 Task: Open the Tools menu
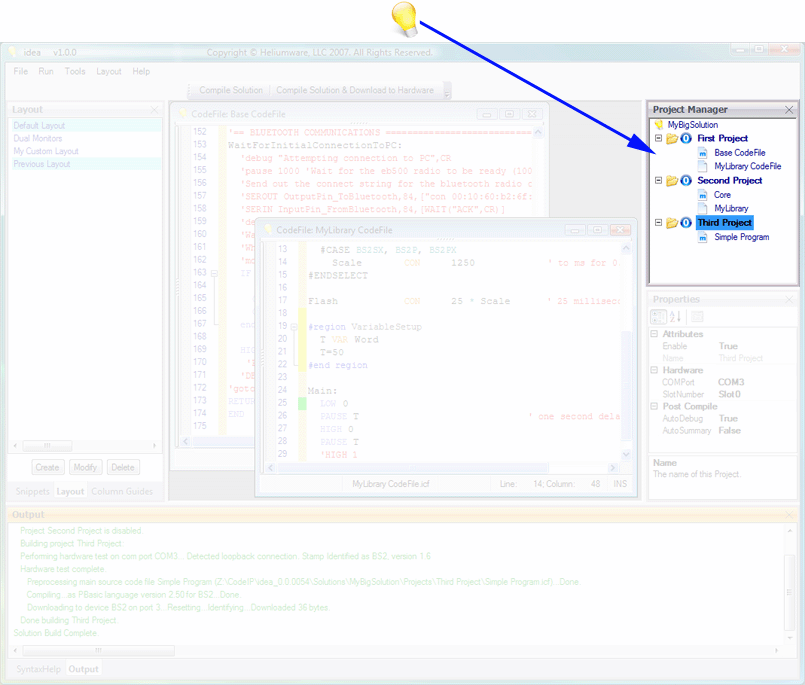[74, 71]
